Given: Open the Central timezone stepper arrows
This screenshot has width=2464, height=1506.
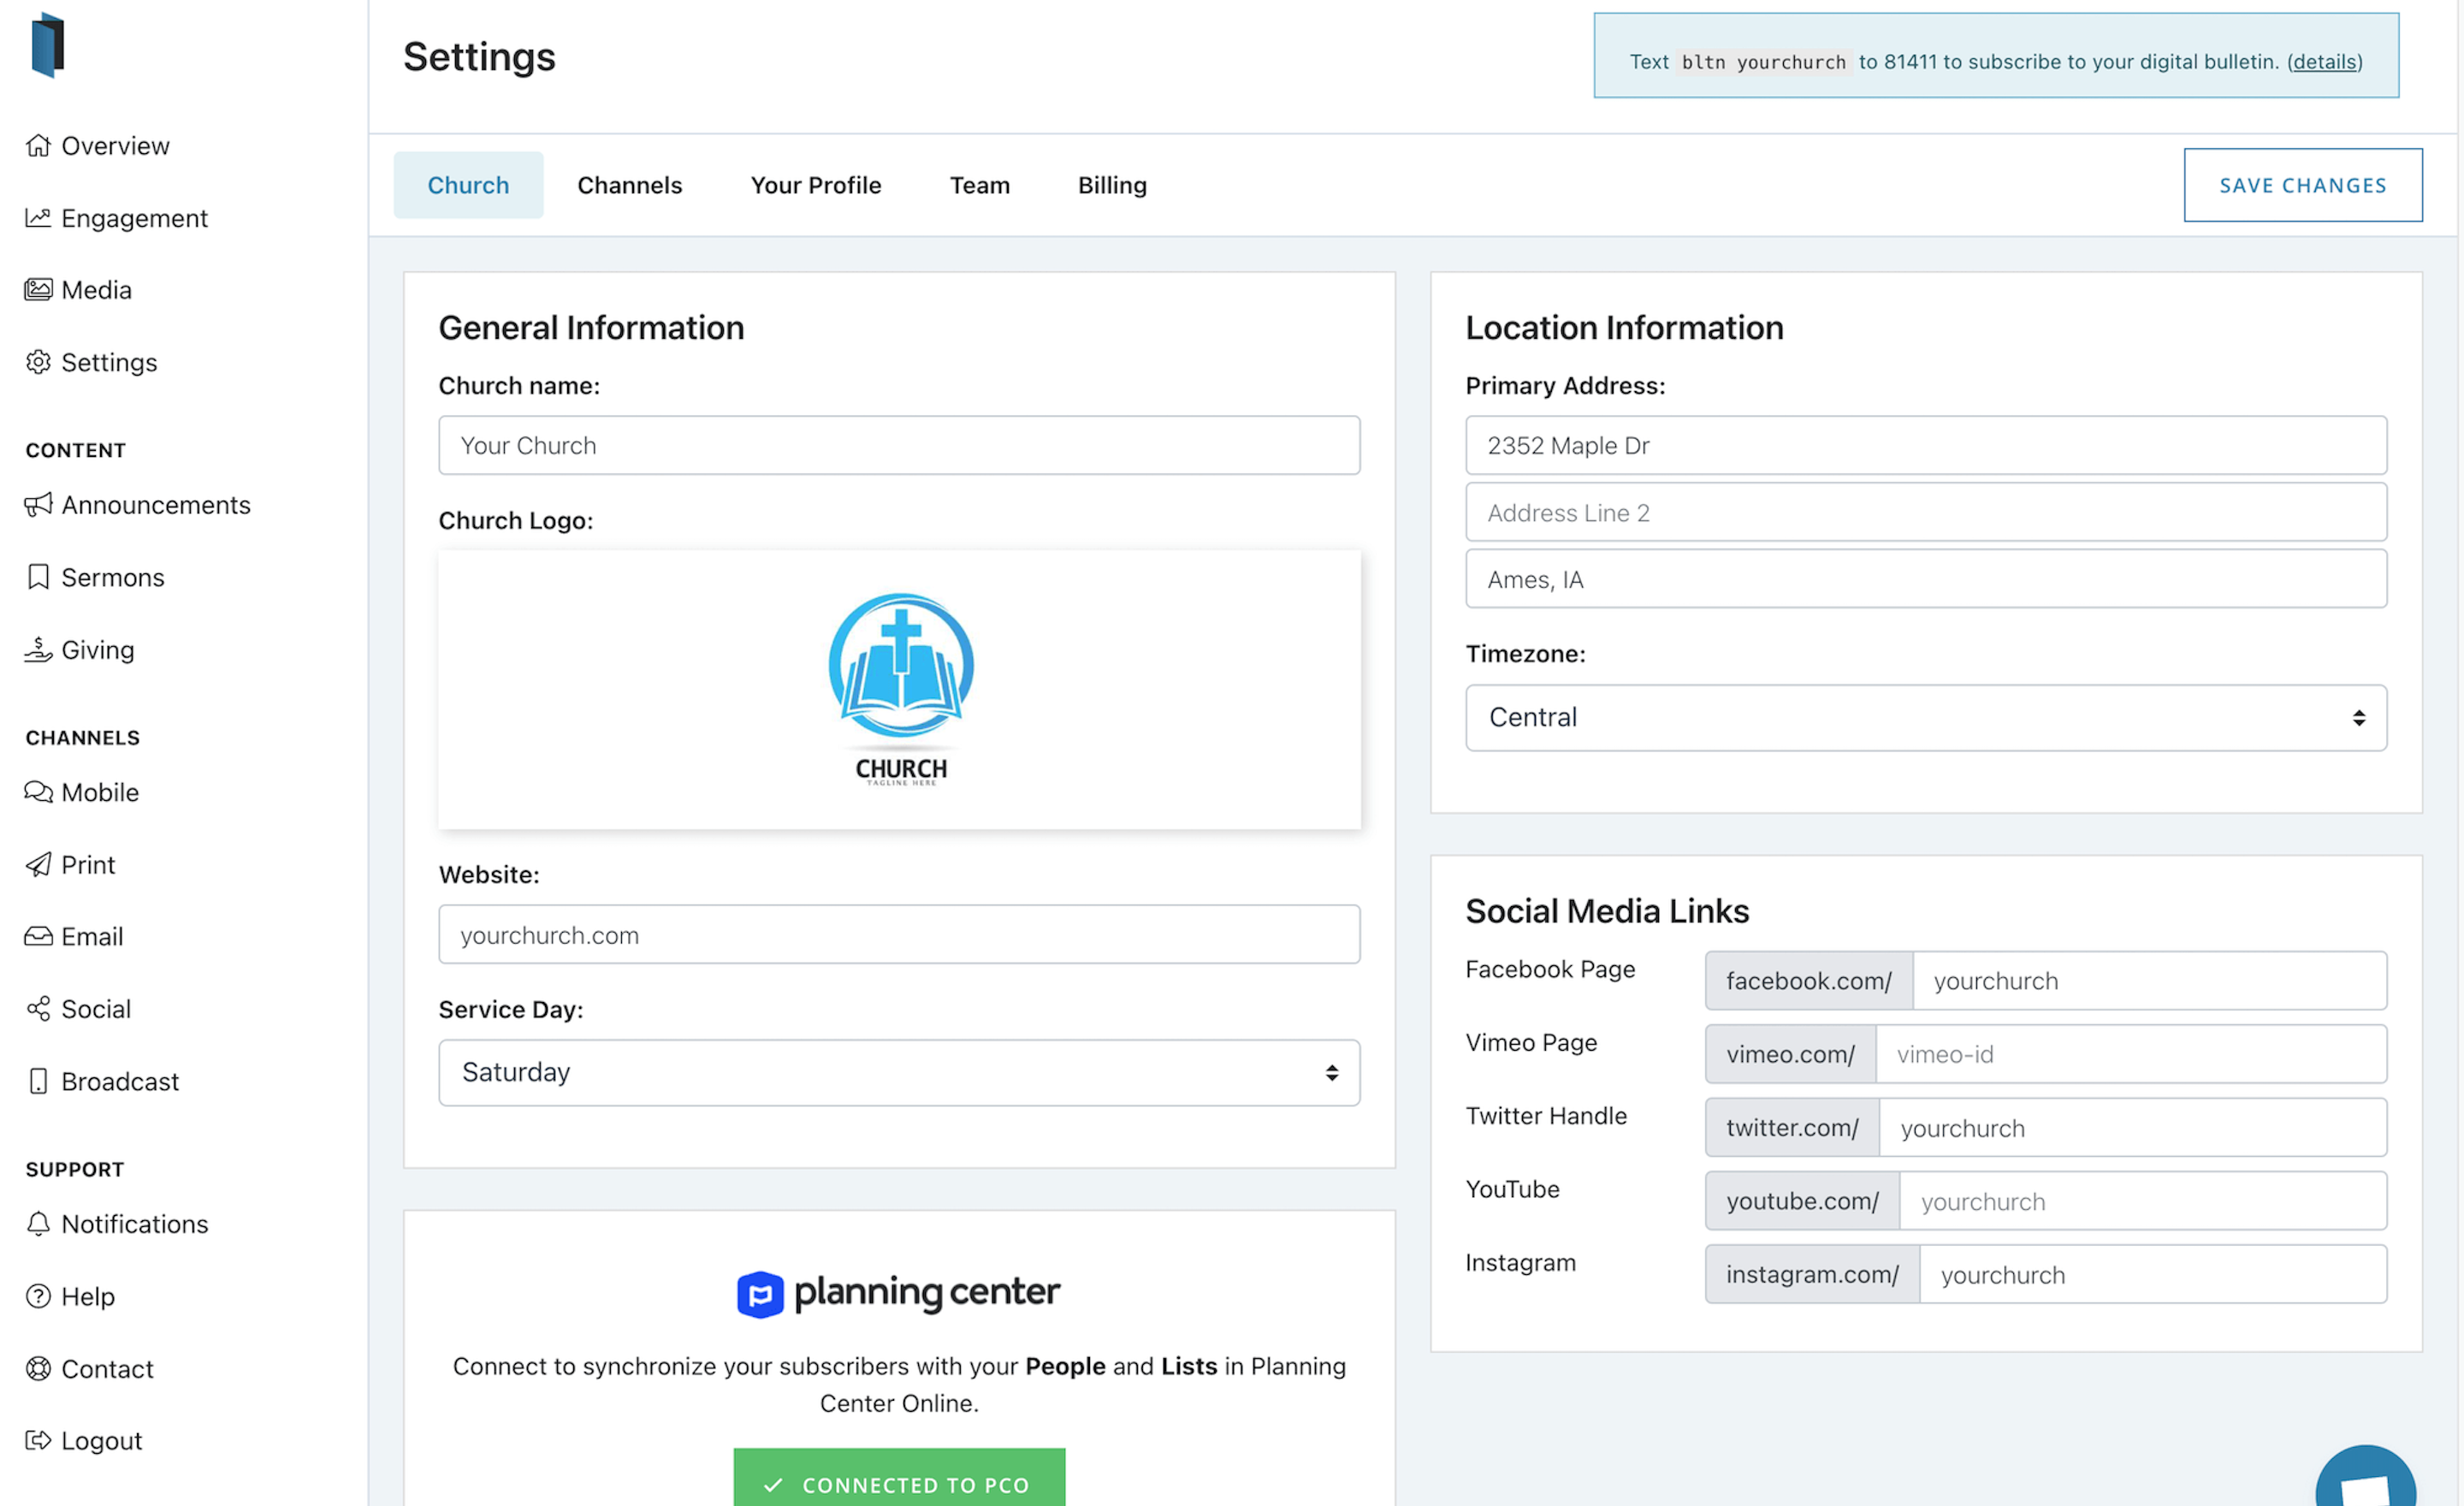Looking at the screenshot, I should [x=2360, y=717].
